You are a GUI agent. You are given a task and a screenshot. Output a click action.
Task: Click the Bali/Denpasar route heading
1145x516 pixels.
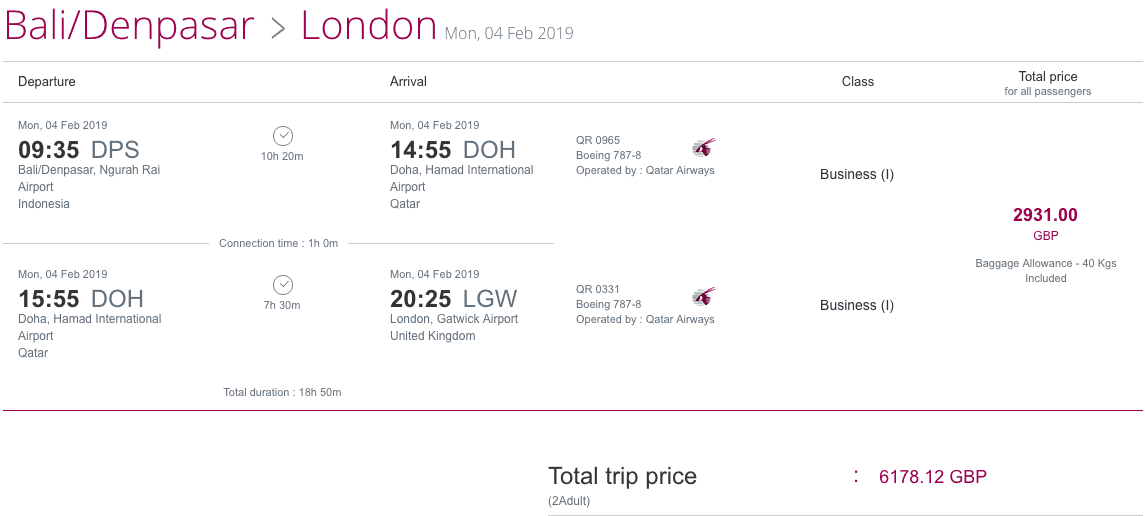[129, 26]
